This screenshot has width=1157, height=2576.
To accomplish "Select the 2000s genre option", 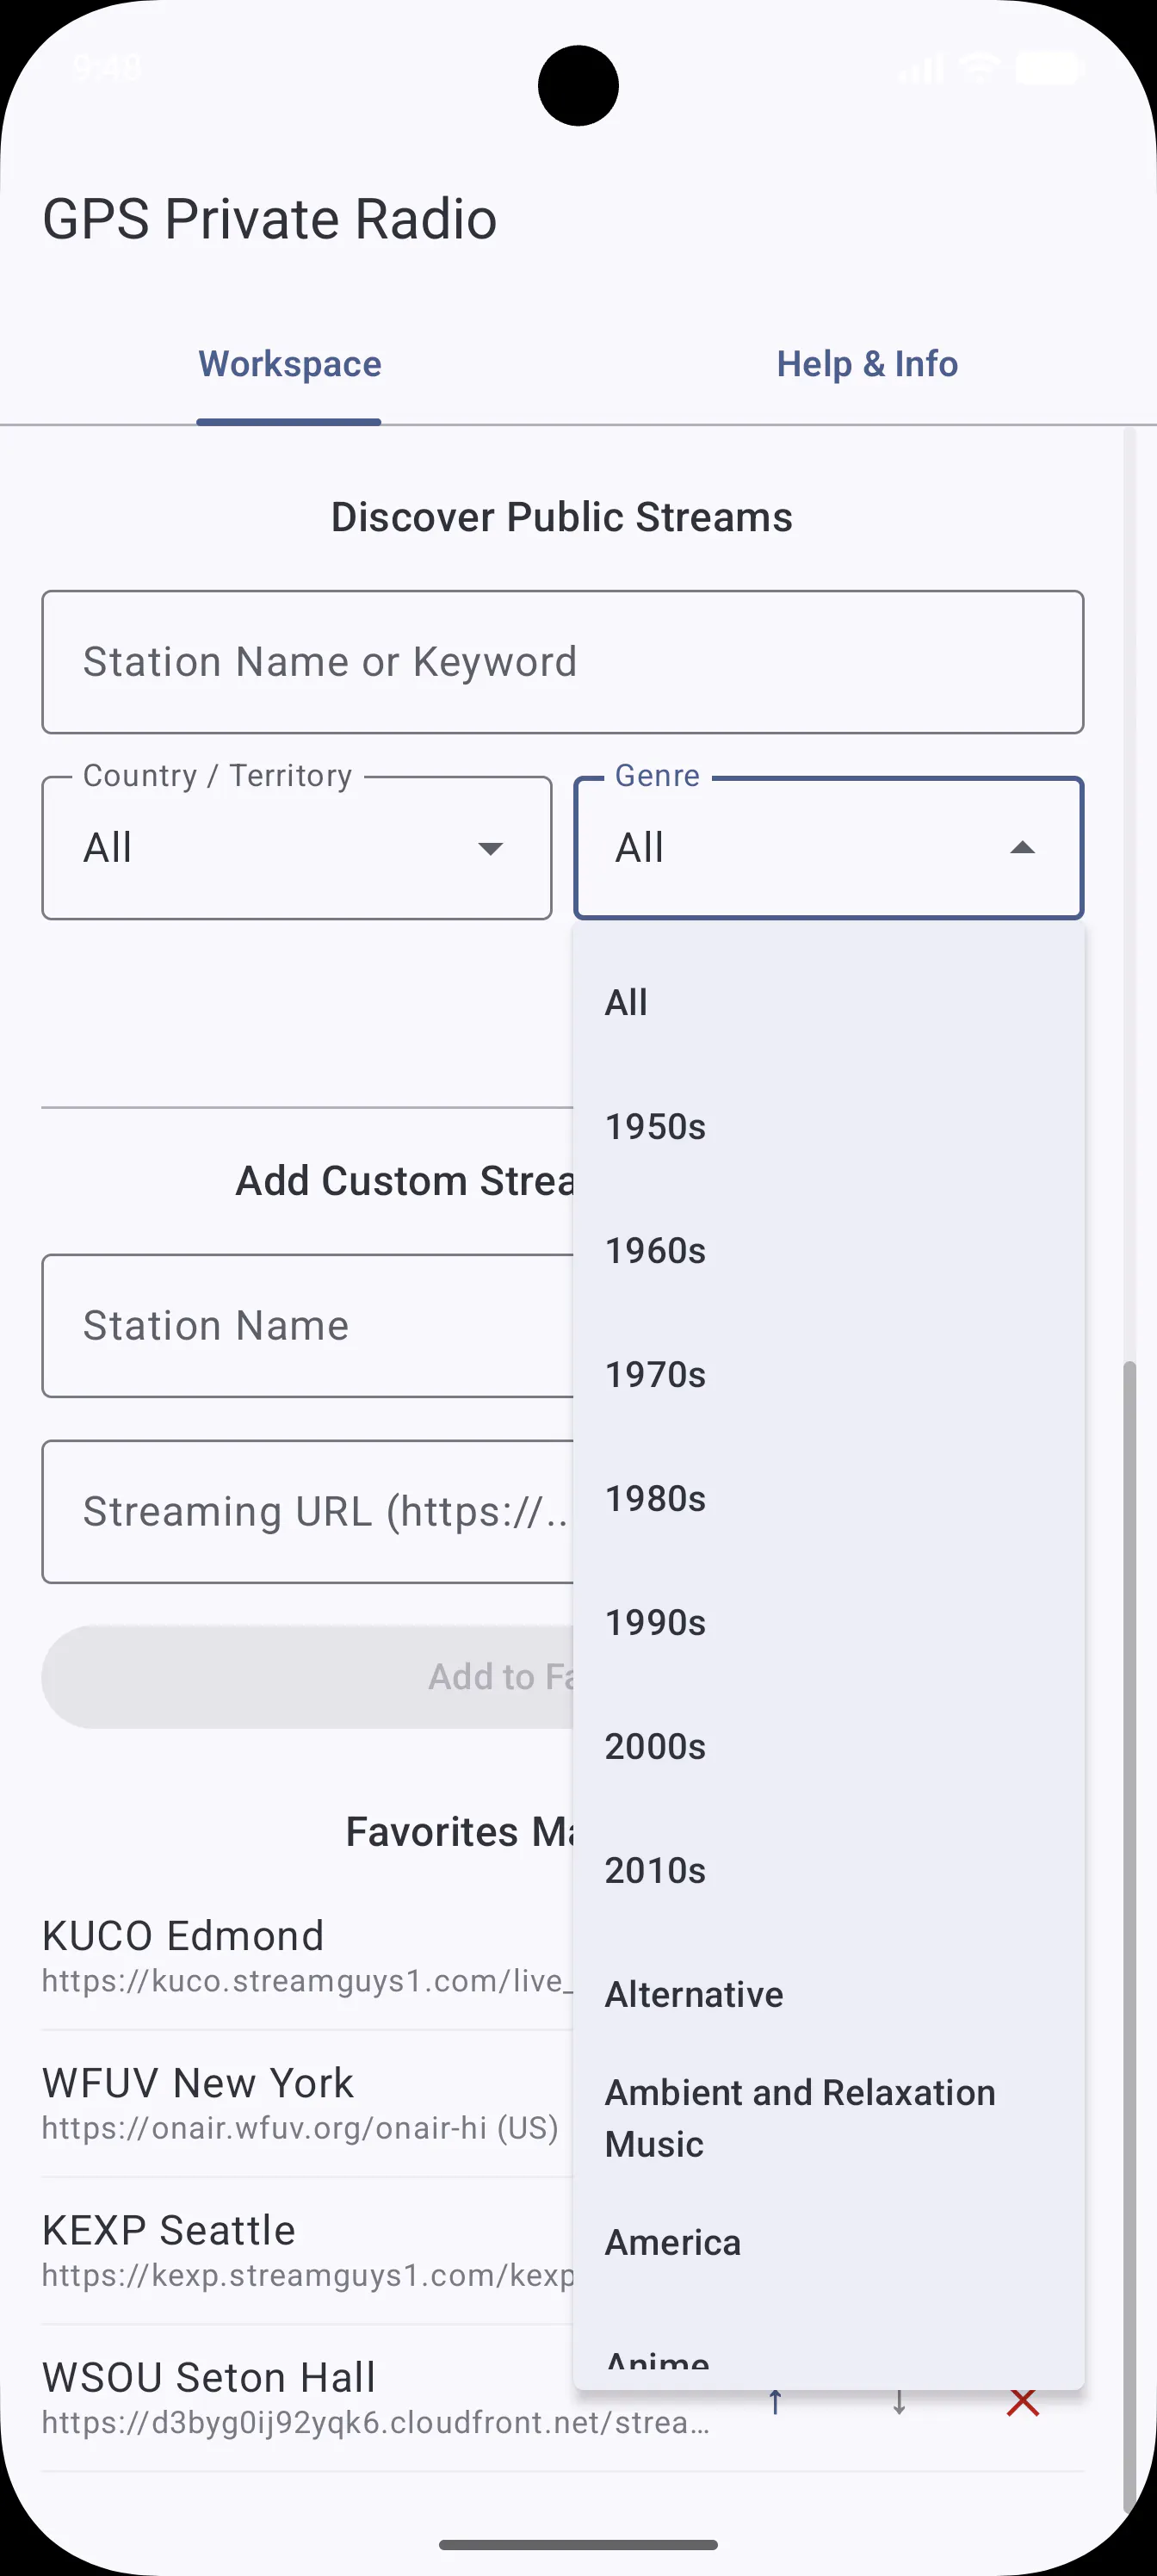I will click(828, 1746).
